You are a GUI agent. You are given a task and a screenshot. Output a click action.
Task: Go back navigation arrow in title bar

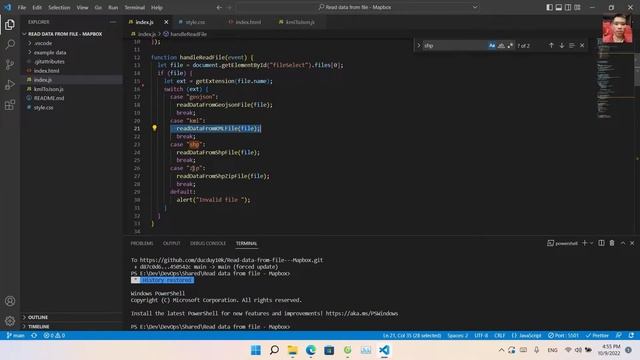click(219, 7)
